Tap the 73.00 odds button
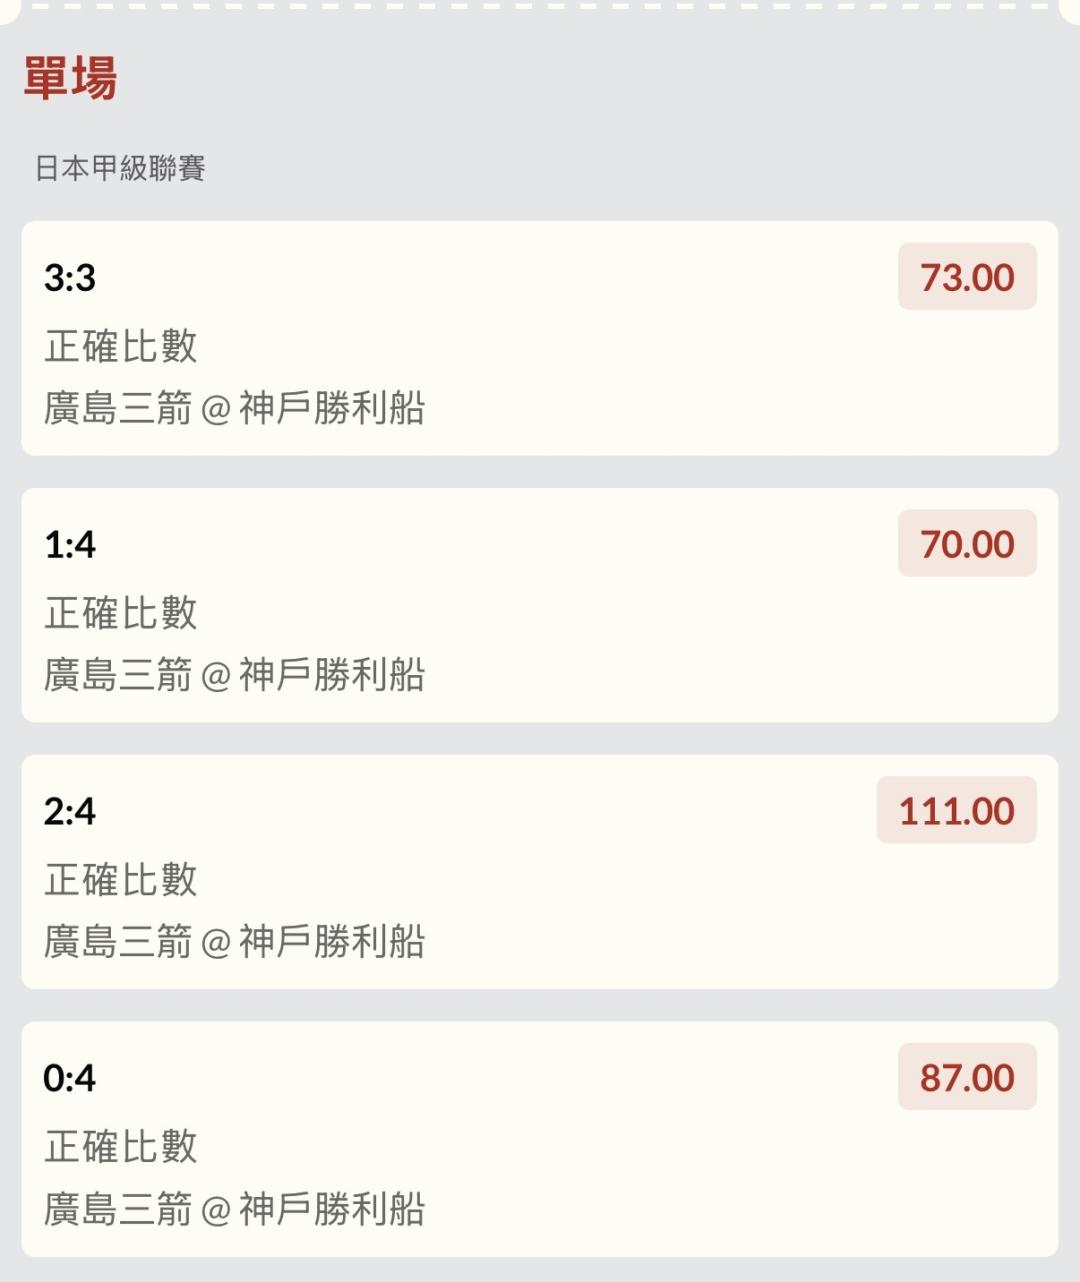 pyautogui.click(x=966, y=277)
